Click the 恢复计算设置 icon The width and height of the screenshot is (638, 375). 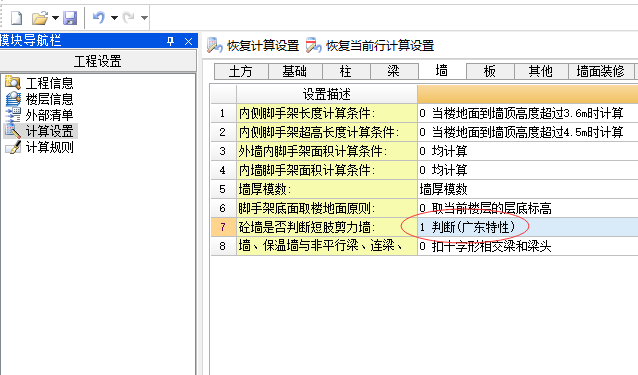(214, 45)
